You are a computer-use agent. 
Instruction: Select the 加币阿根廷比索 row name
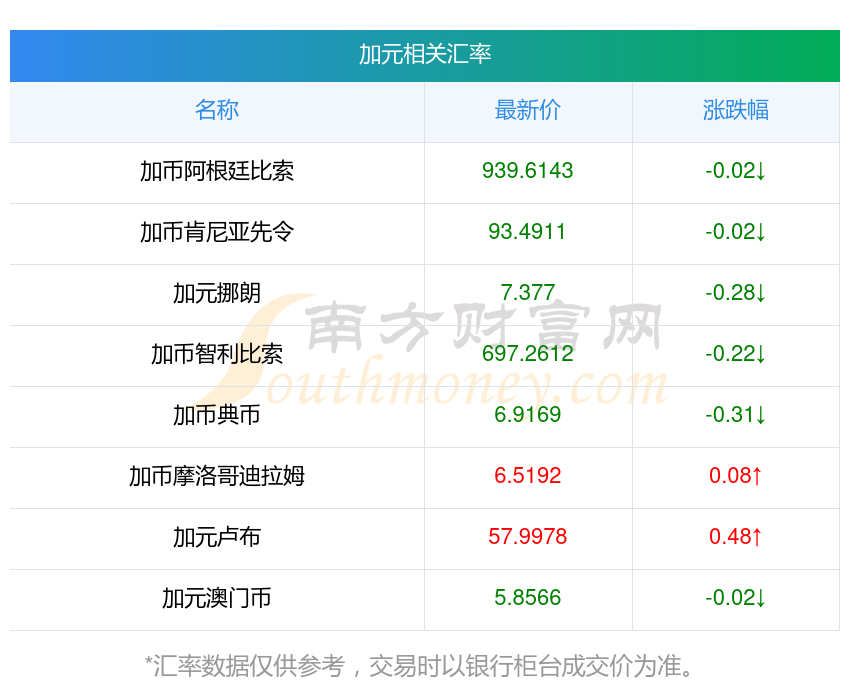(217, 171)
